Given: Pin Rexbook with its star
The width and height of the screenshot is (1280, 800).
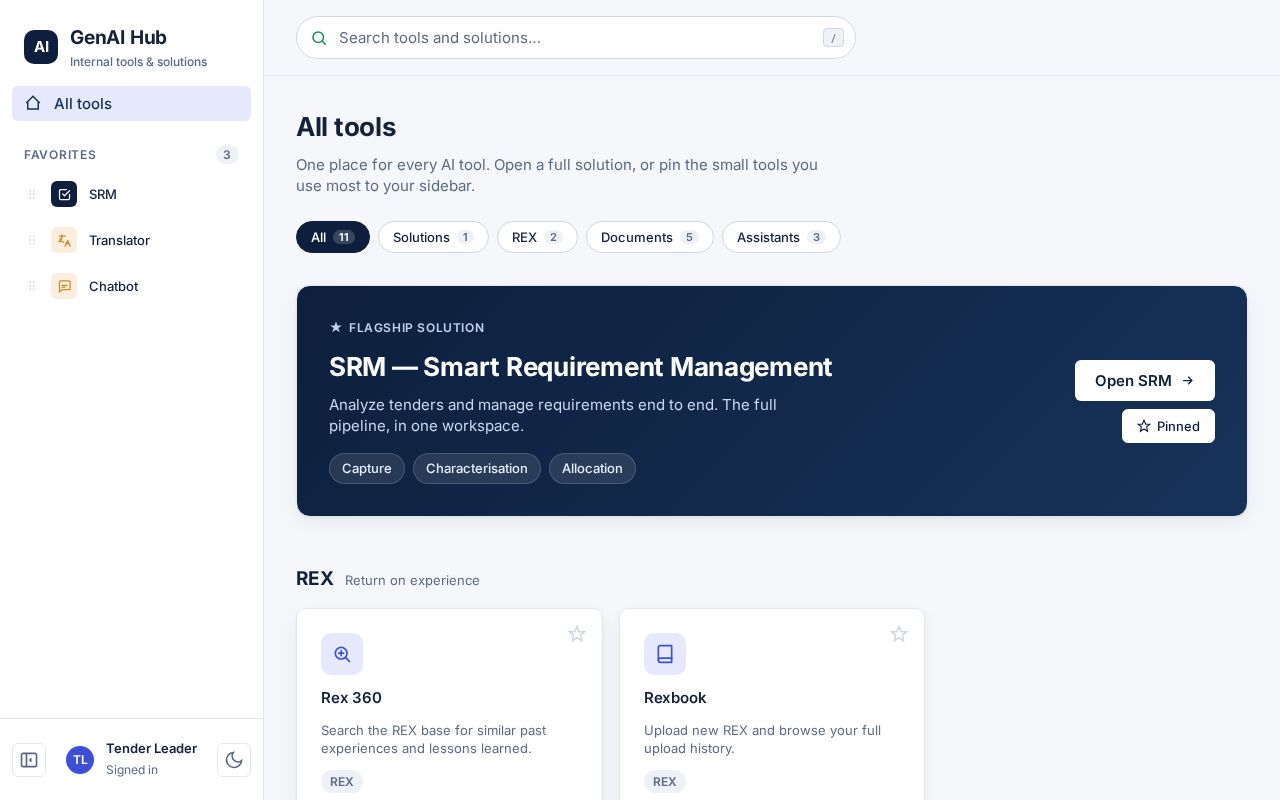Looking at the screenshot, I should pos(899,634).
